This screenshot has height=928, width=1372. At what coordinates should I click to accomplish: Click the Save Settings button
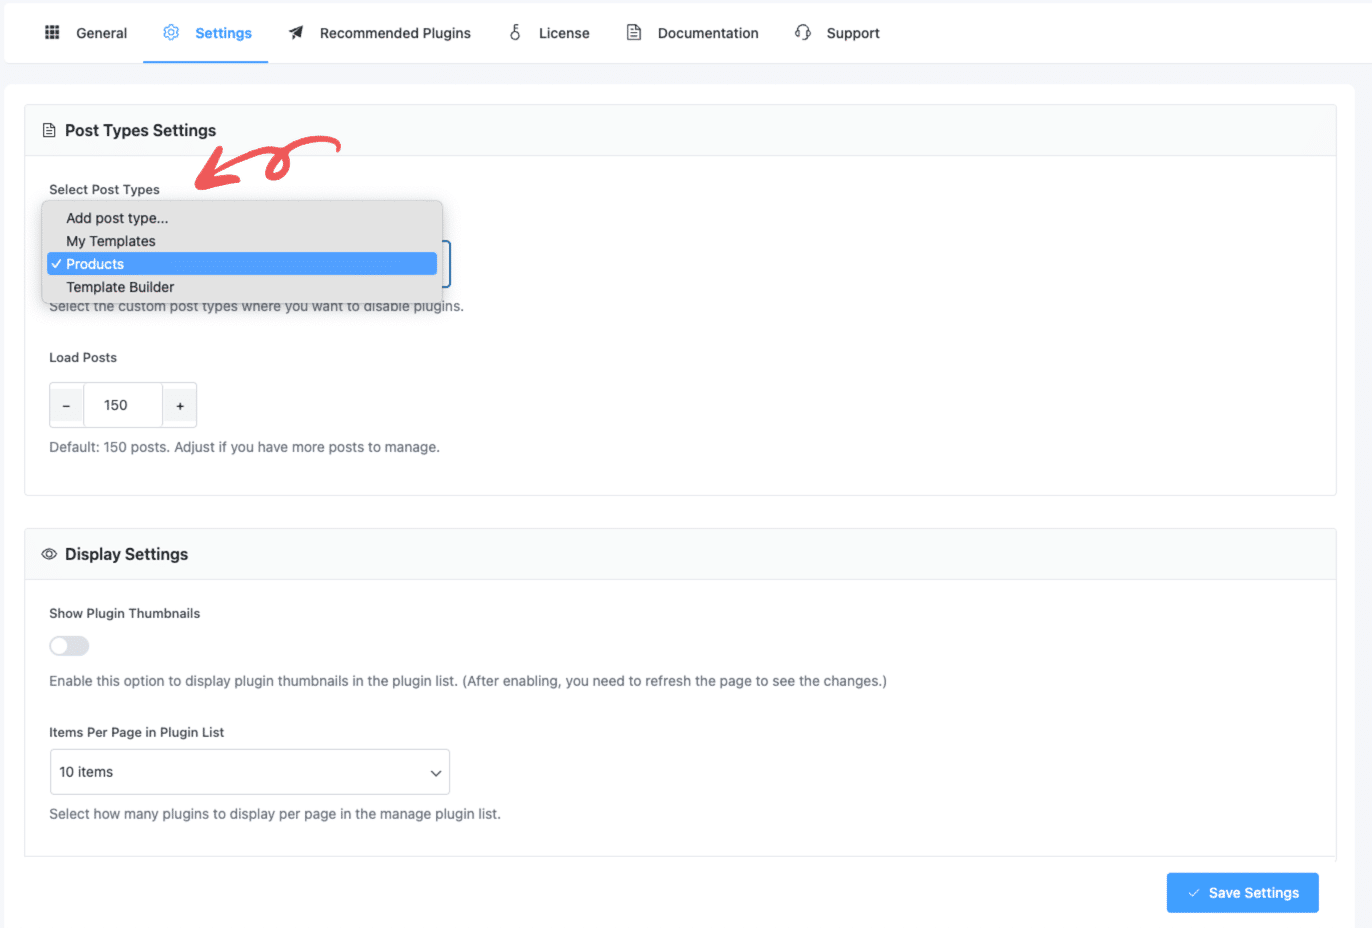click(1242, 892)
